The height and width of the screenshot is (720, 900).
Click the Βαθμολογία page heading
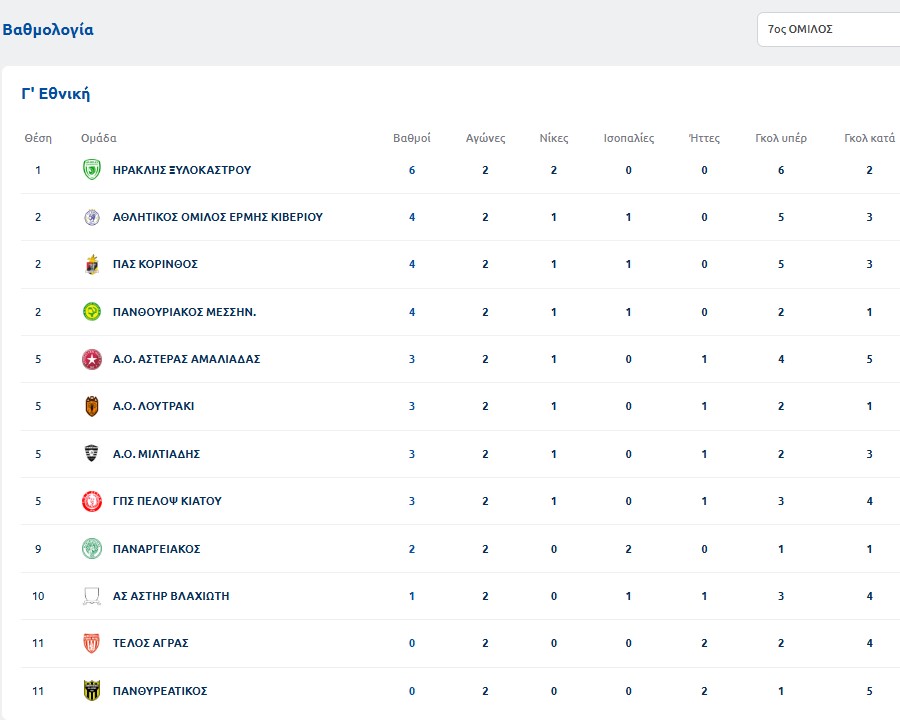tap(48, 29)
